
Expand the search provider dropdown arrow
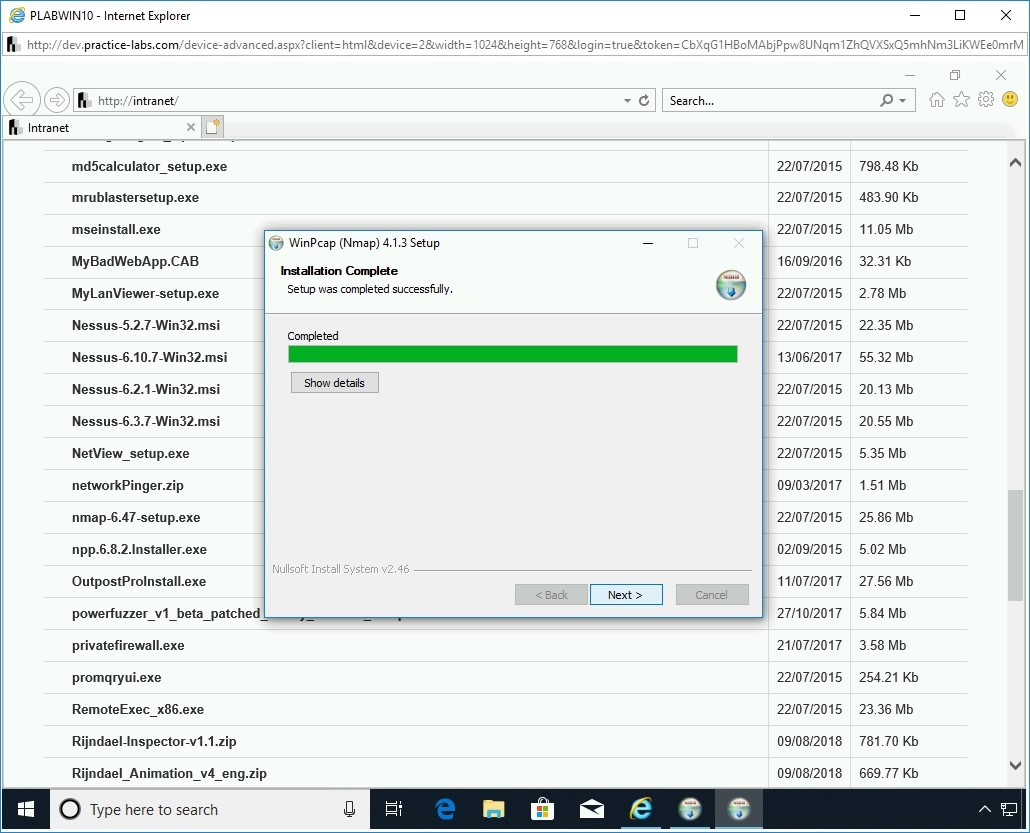coord(903,101)
